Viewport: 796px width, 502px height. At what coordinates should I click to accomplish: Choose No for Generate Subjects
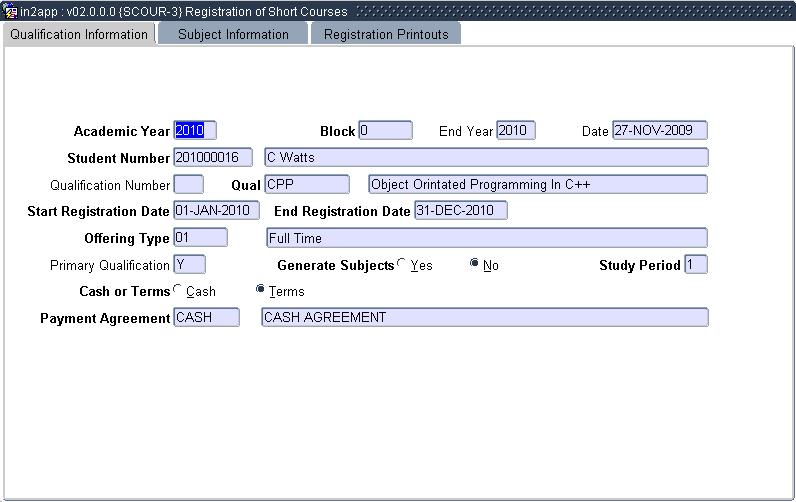(x=475, y=264)
